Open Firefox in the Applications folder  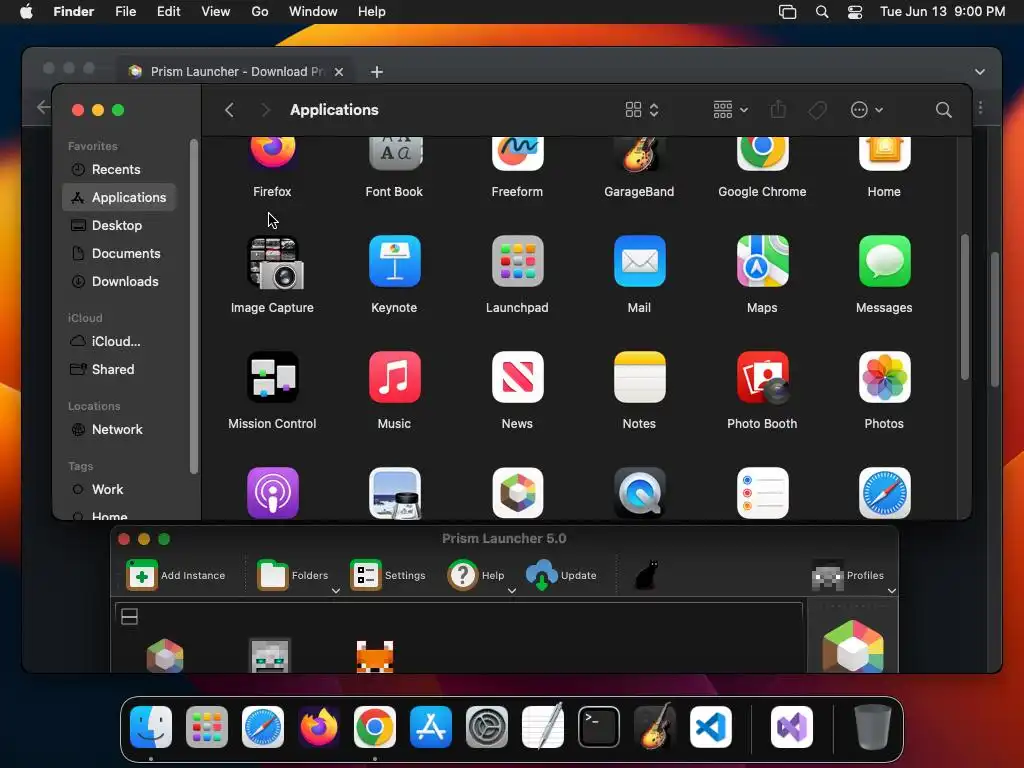point(272,154)
